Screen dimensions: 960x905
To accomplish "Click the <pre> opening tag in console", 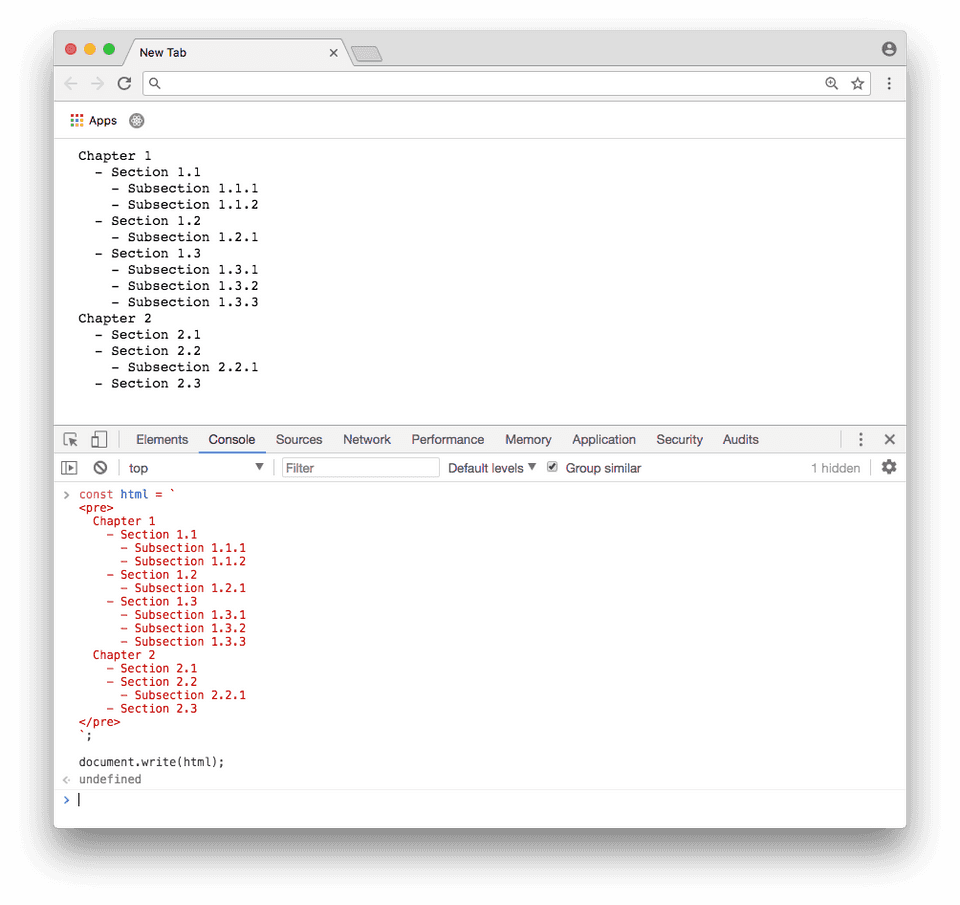I will click(x=96, y=508).
